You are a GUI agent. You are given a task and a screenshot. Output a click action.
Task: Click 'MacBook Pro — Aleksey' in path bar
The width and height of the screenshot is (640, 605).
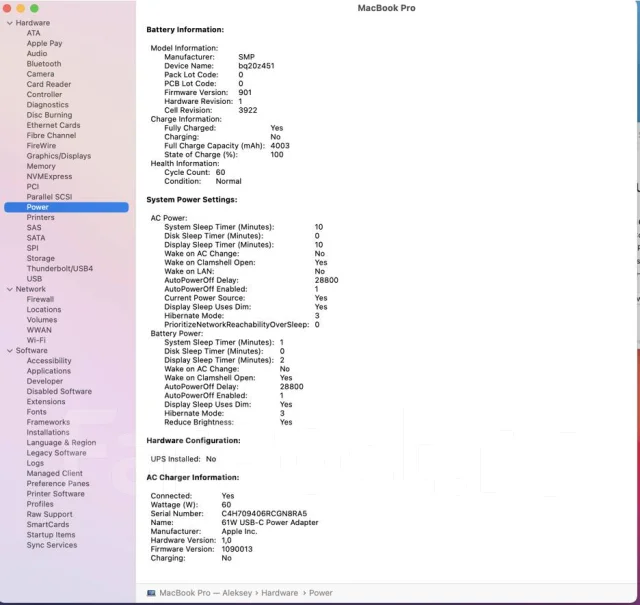tap(206, 593)
